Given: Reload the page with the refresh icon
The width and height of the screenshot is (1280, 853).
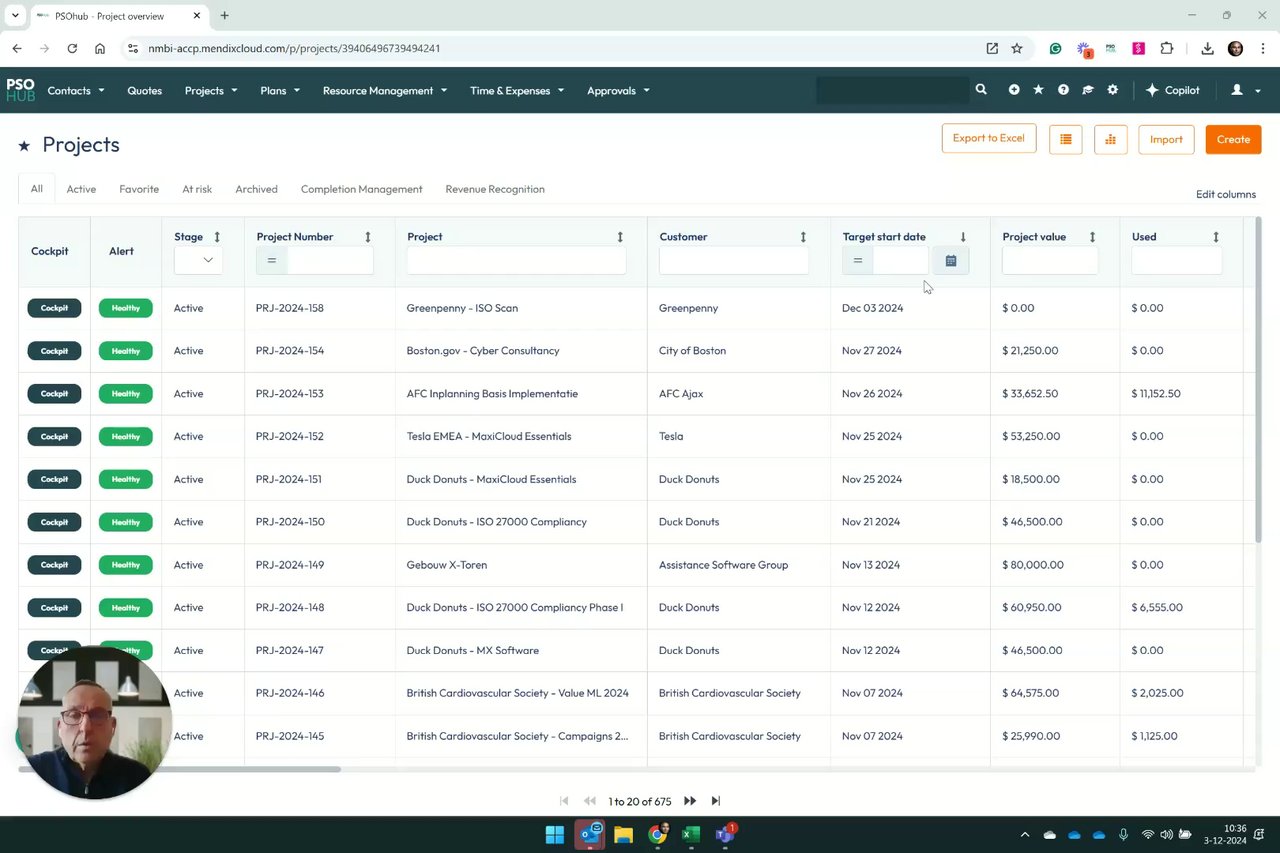Looking at the screenshot, I should point(72,48).
